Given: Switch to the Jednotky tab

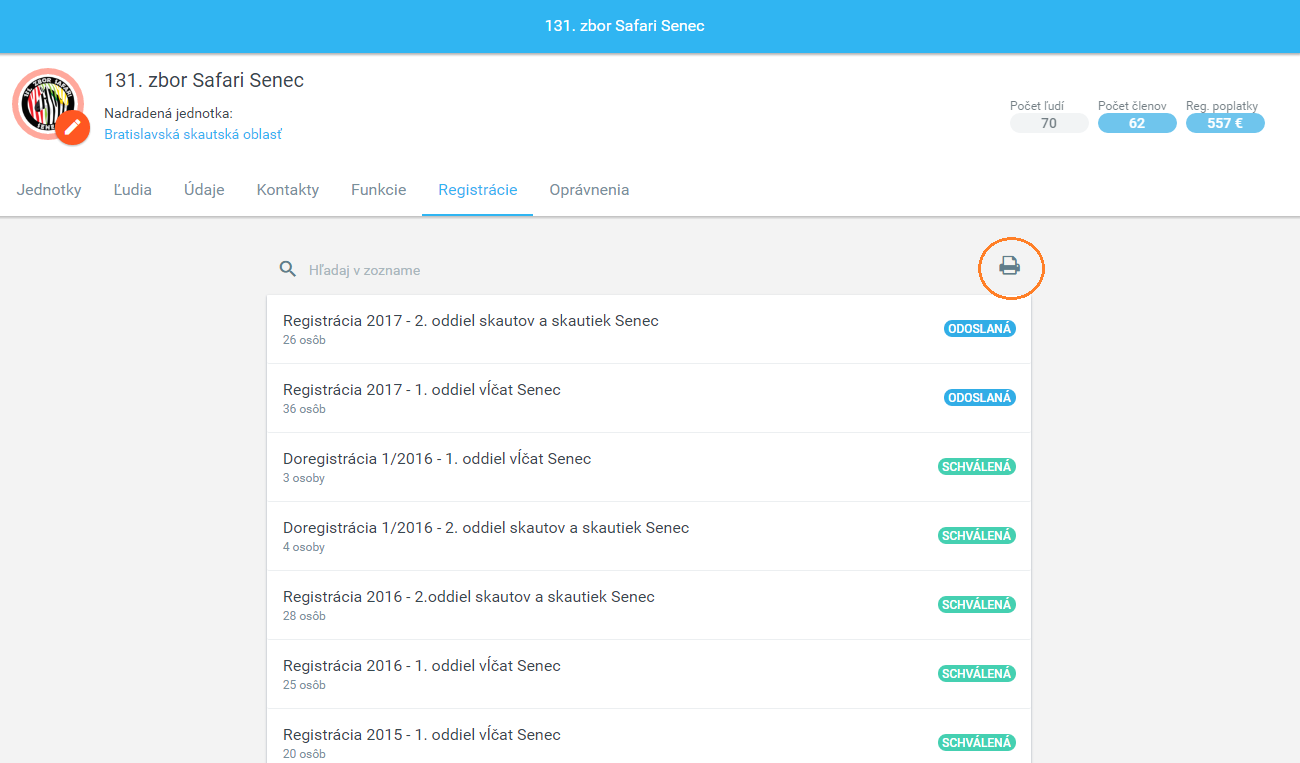Looking at the screenshot, I should (49, 190).
